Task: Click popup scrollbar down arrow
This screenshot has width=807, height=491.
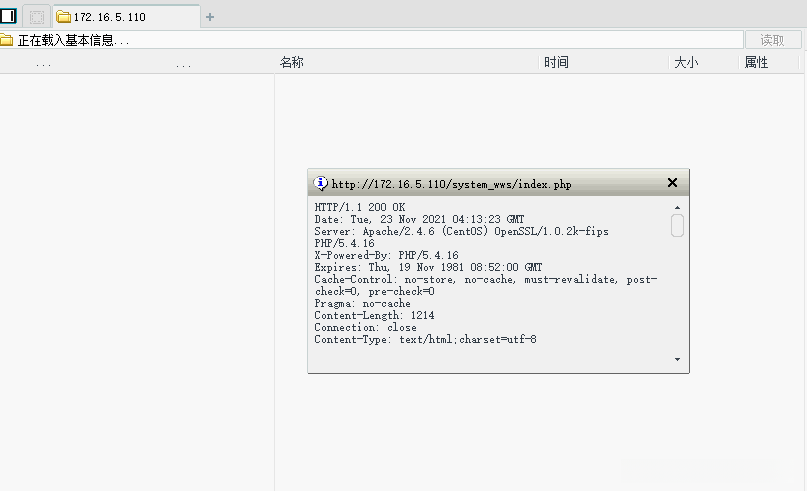Action: (677, 359)
